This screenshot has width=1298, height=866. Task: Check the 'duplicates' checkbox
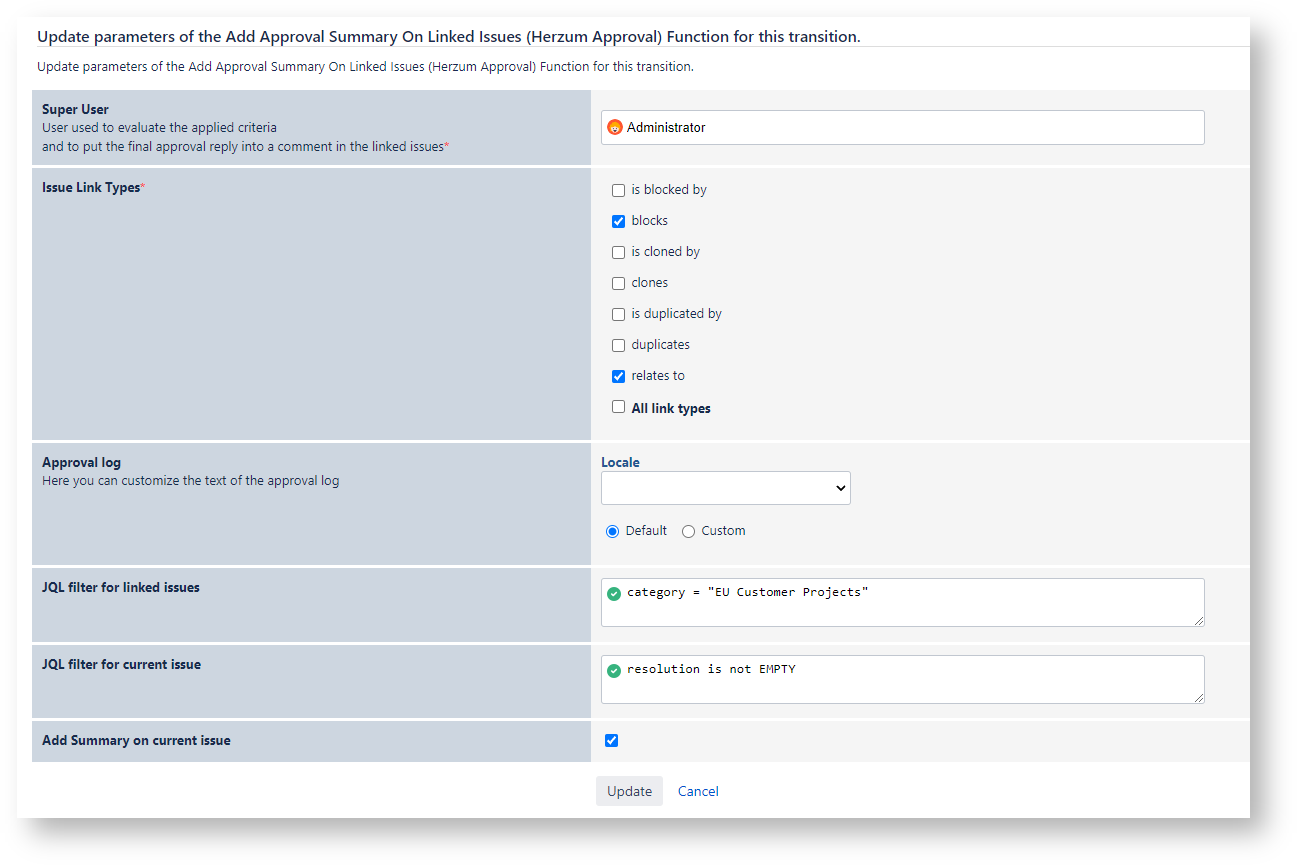click(x=618, y=345)
